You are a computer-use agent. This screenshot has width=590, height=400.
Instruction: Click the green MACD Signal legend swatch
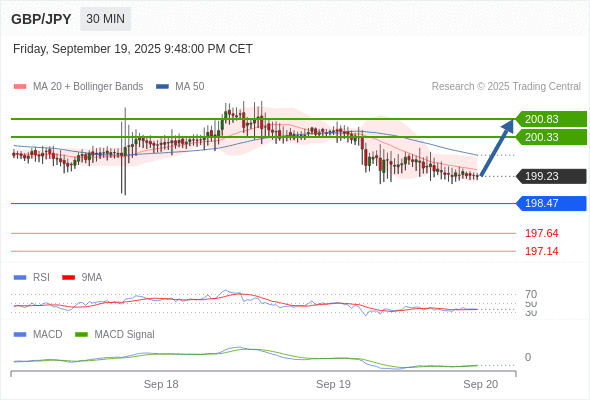pyautogui.click(x=81, y=334)
